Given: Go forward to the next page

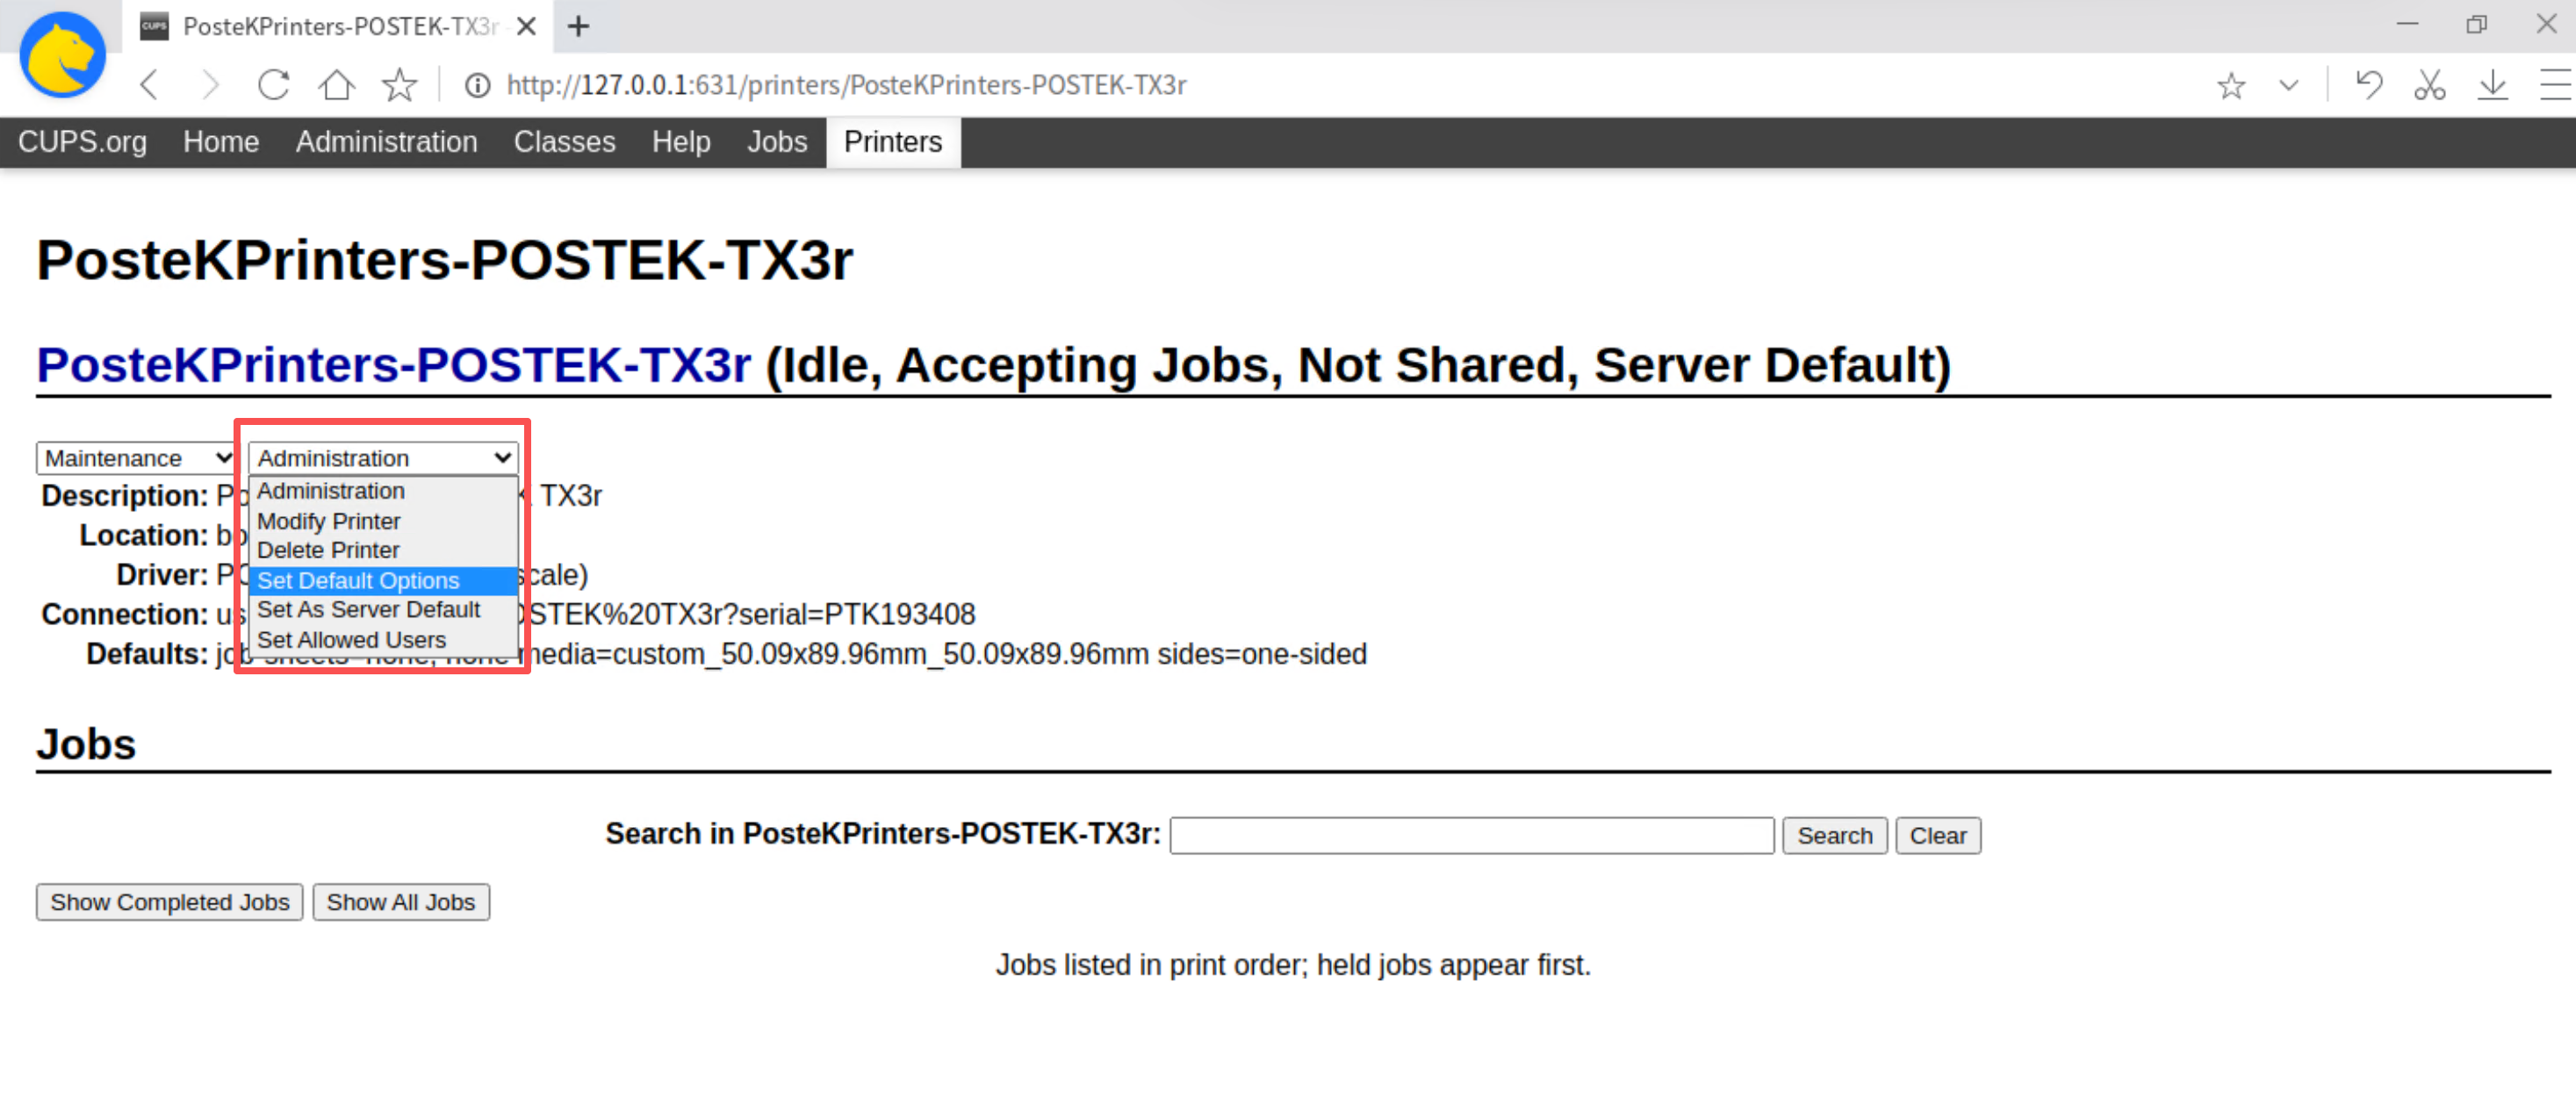Looking at the screenshot, I should click(210, 85).
